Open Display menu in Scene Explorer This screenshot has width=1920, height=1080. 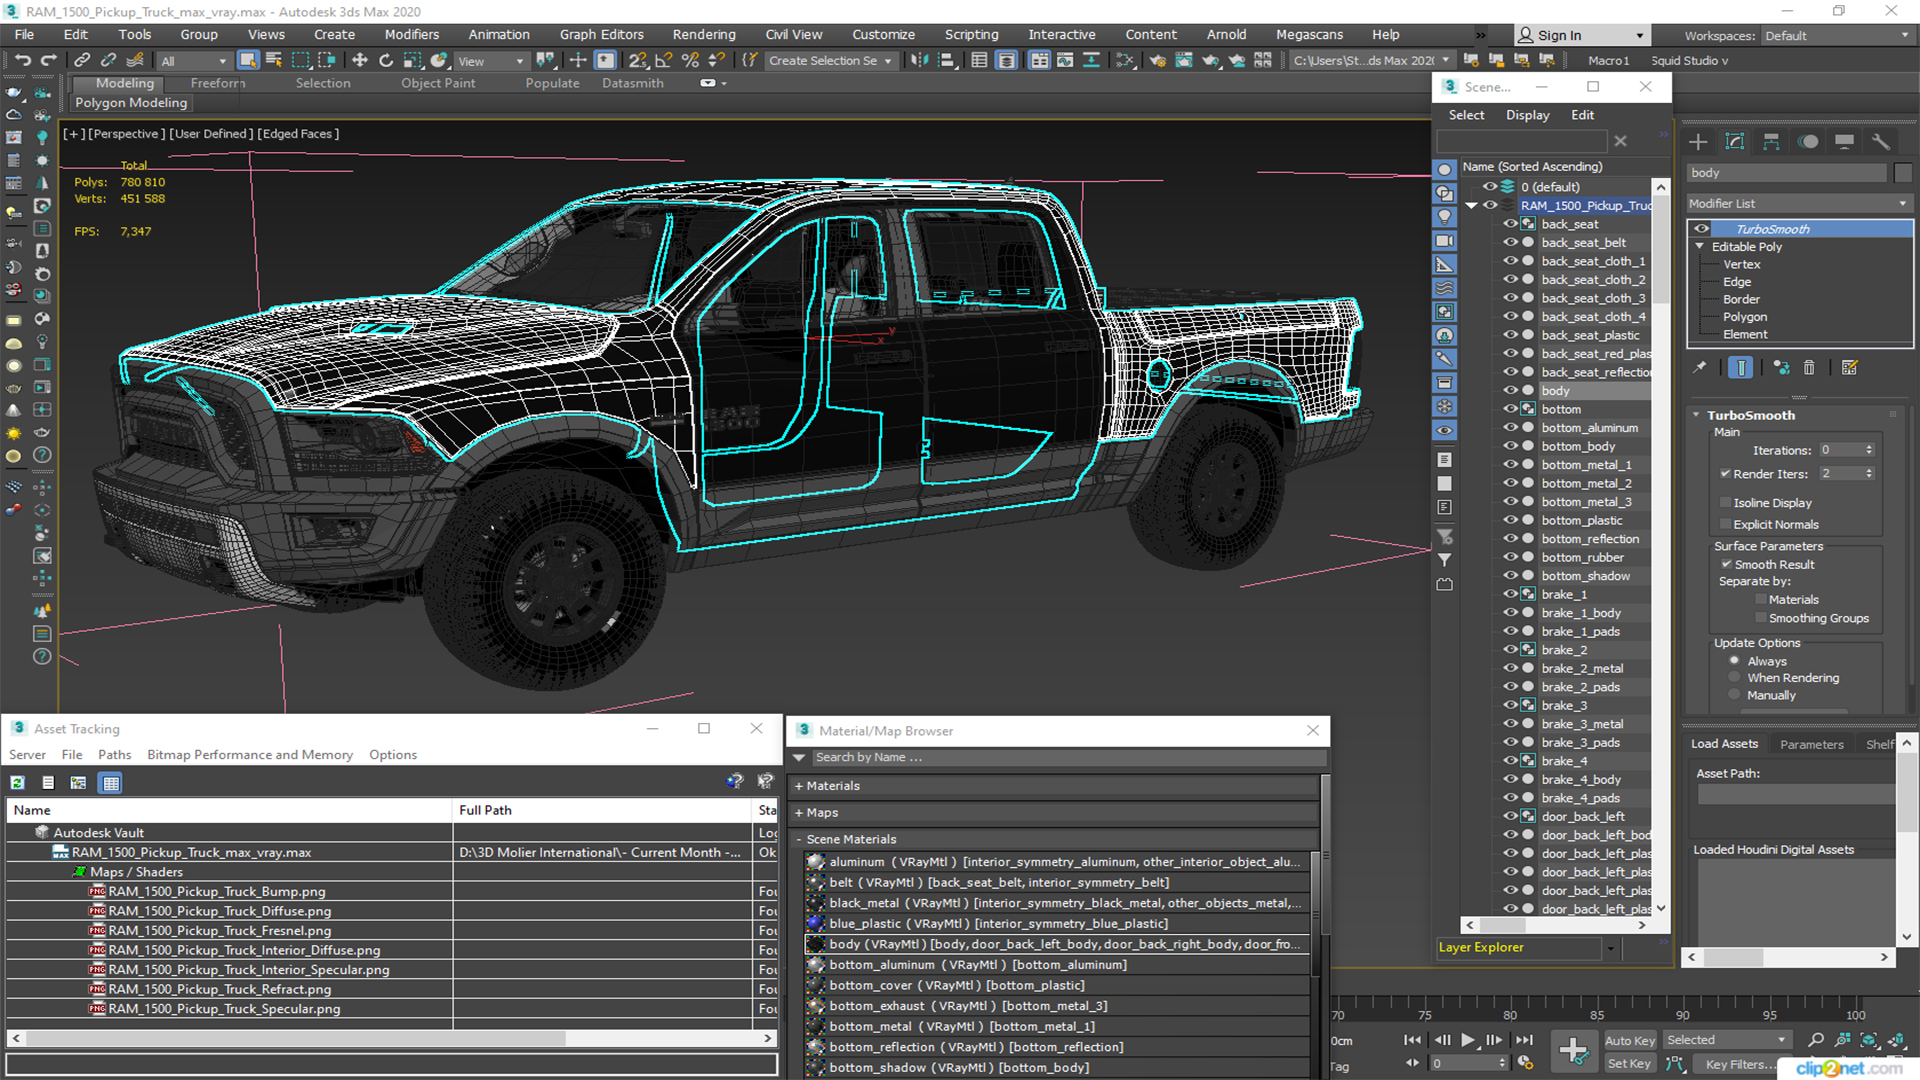[x=1527, y=115]
